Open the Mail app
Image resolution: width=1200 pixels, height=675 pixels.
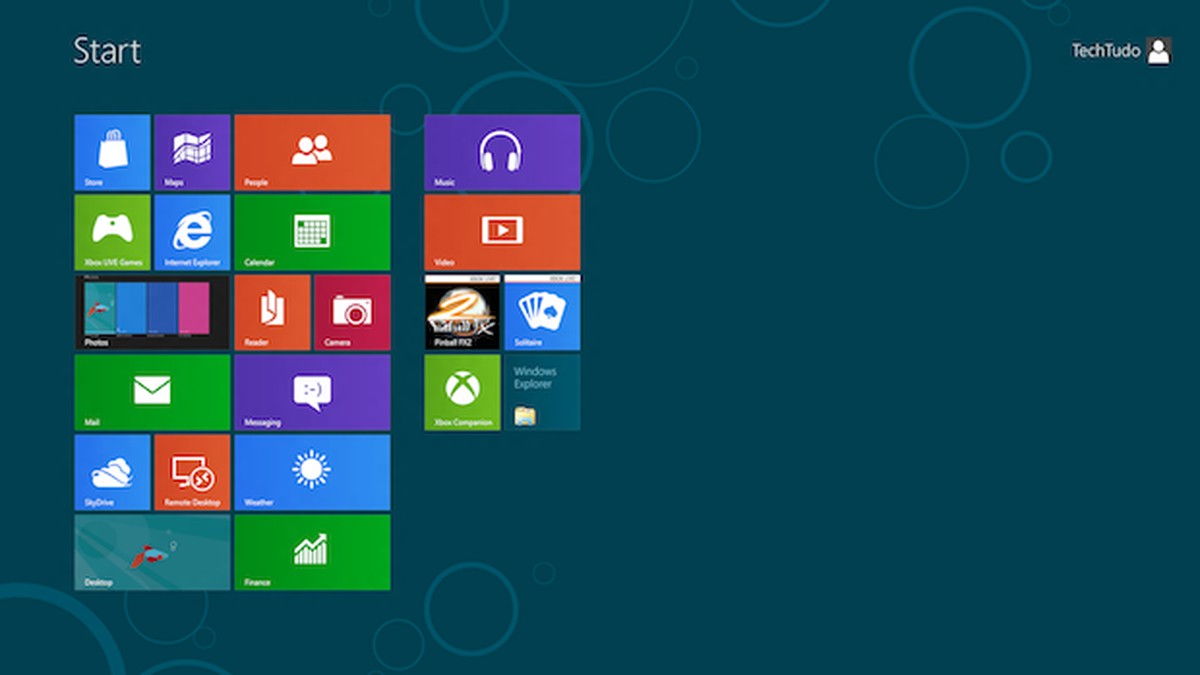(151, 392)
